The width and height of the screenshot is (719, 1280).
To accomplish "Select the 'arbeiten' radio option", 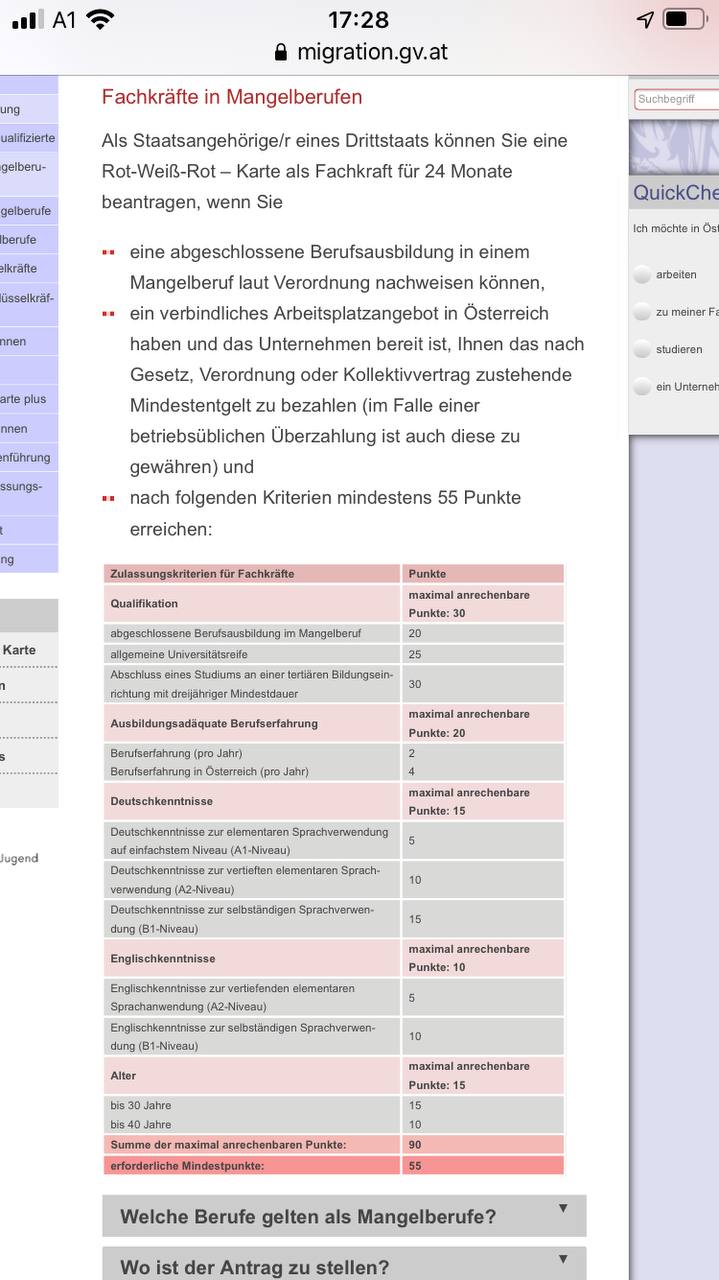I will coord(642,275).
